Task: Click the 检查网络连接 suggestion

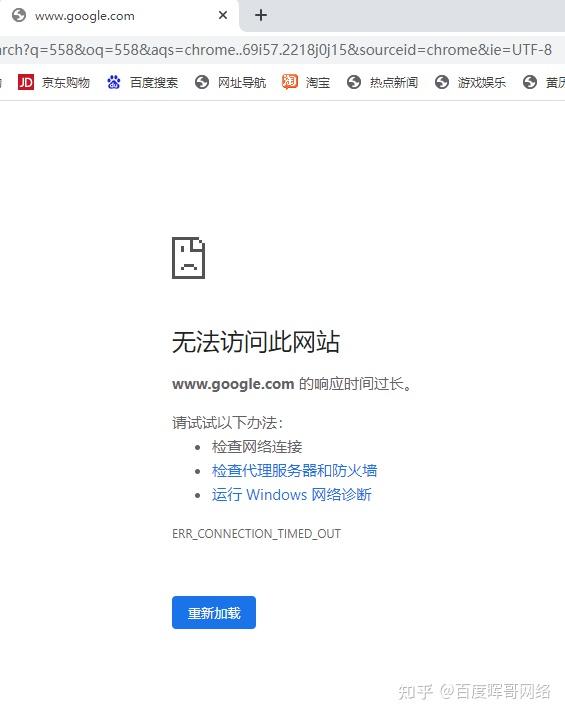Action: [x=257, y=447]
